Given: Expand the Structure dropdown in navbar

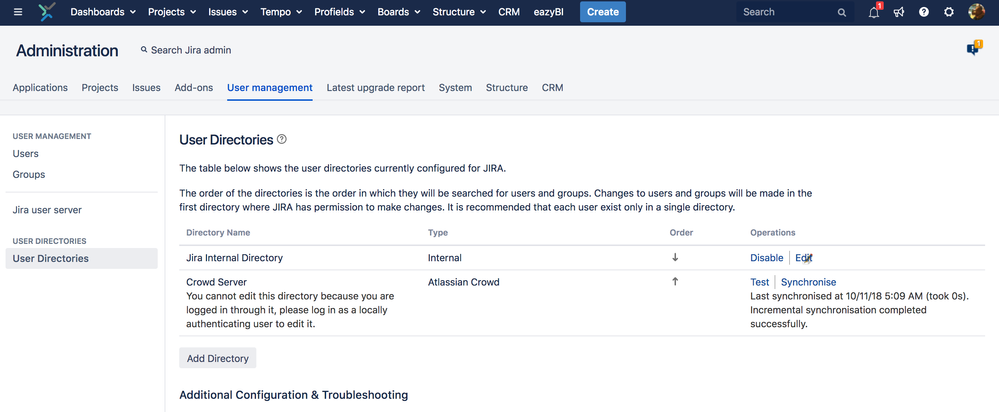Looking at the screenshot, I should tap(459, 11).
